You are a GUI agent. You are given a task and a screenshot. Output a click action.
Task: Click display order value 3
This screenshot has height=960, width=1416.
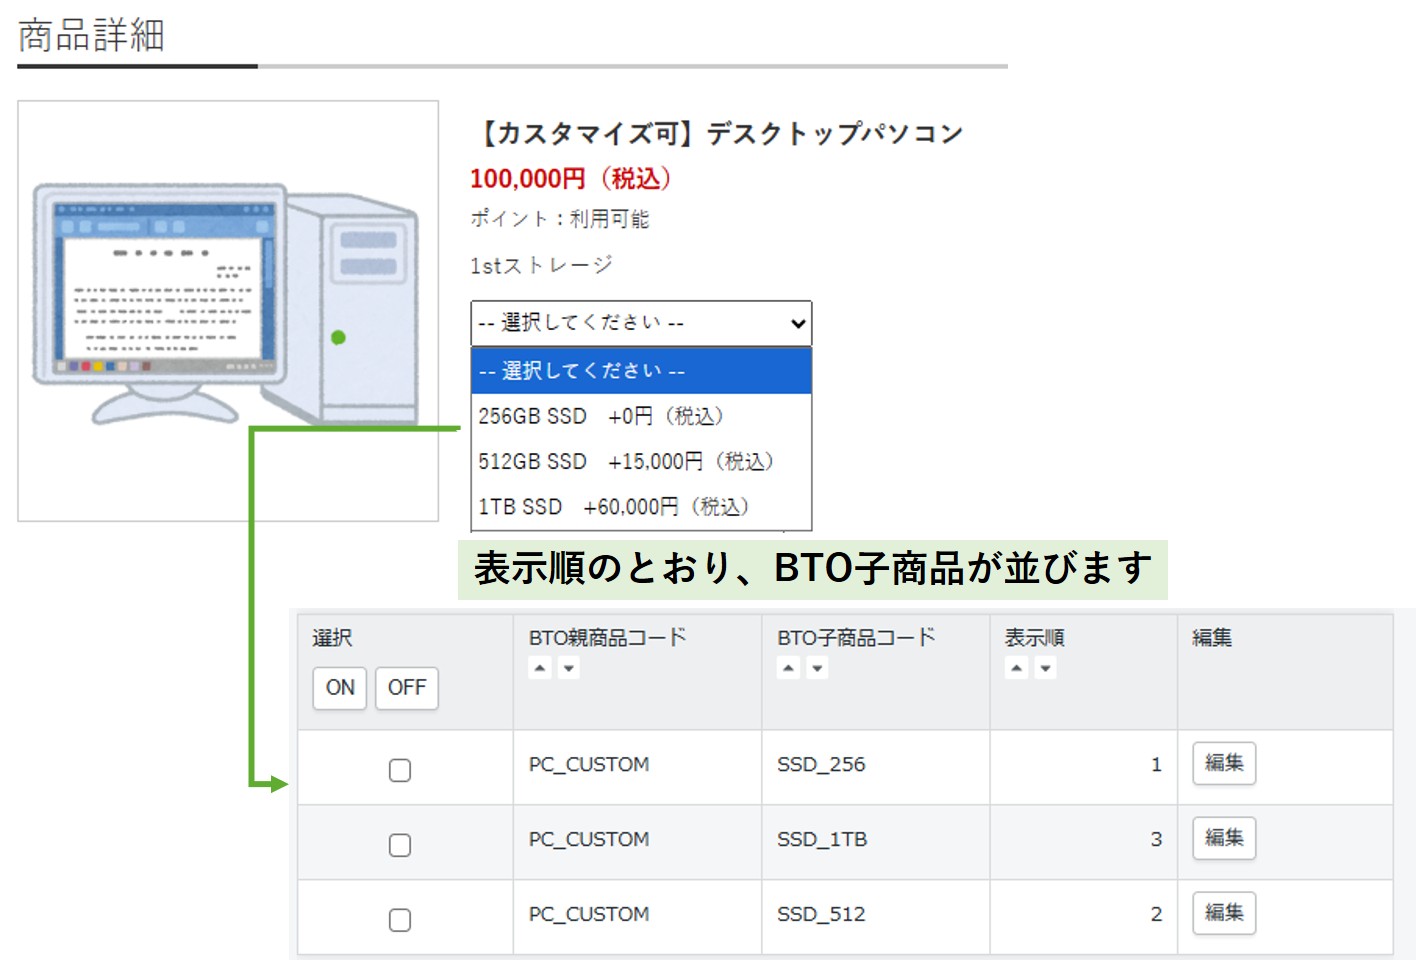[1156, 840]
